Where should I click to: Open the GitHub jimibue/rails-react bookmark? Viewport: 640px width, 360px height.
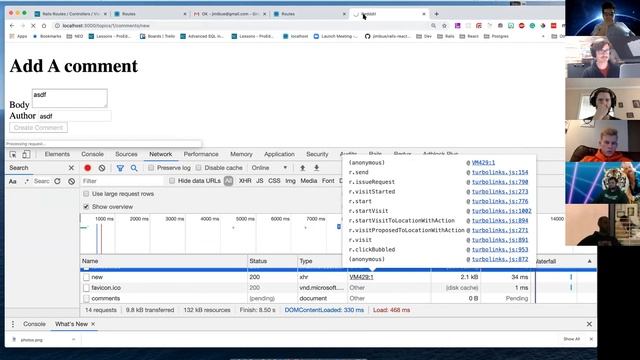pyautogui.click(x=387, y=36)
